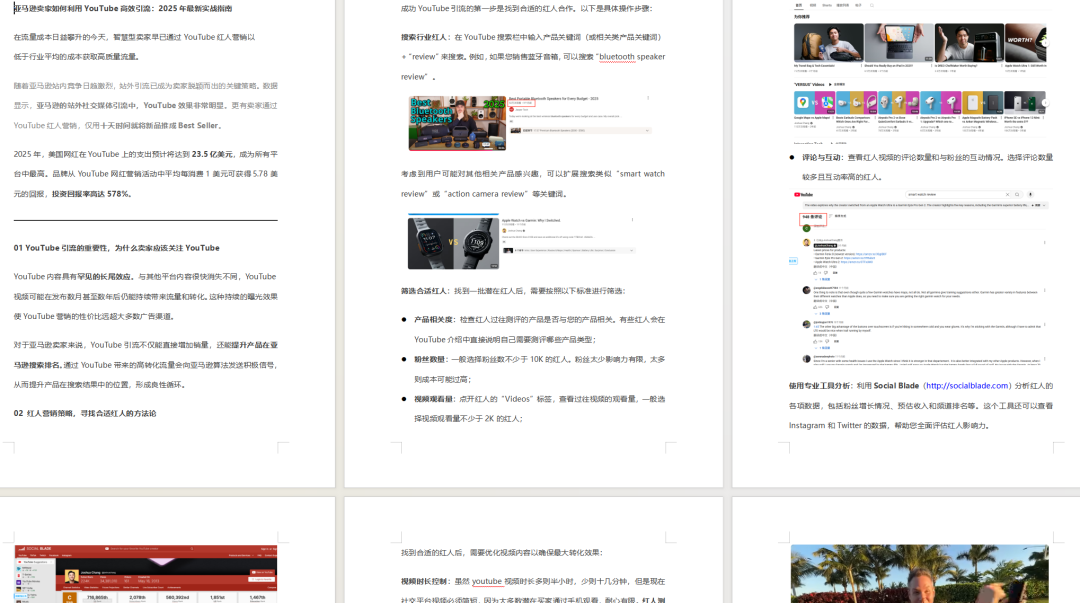Click the '视频观看量' bullet label

coord(434,399)
